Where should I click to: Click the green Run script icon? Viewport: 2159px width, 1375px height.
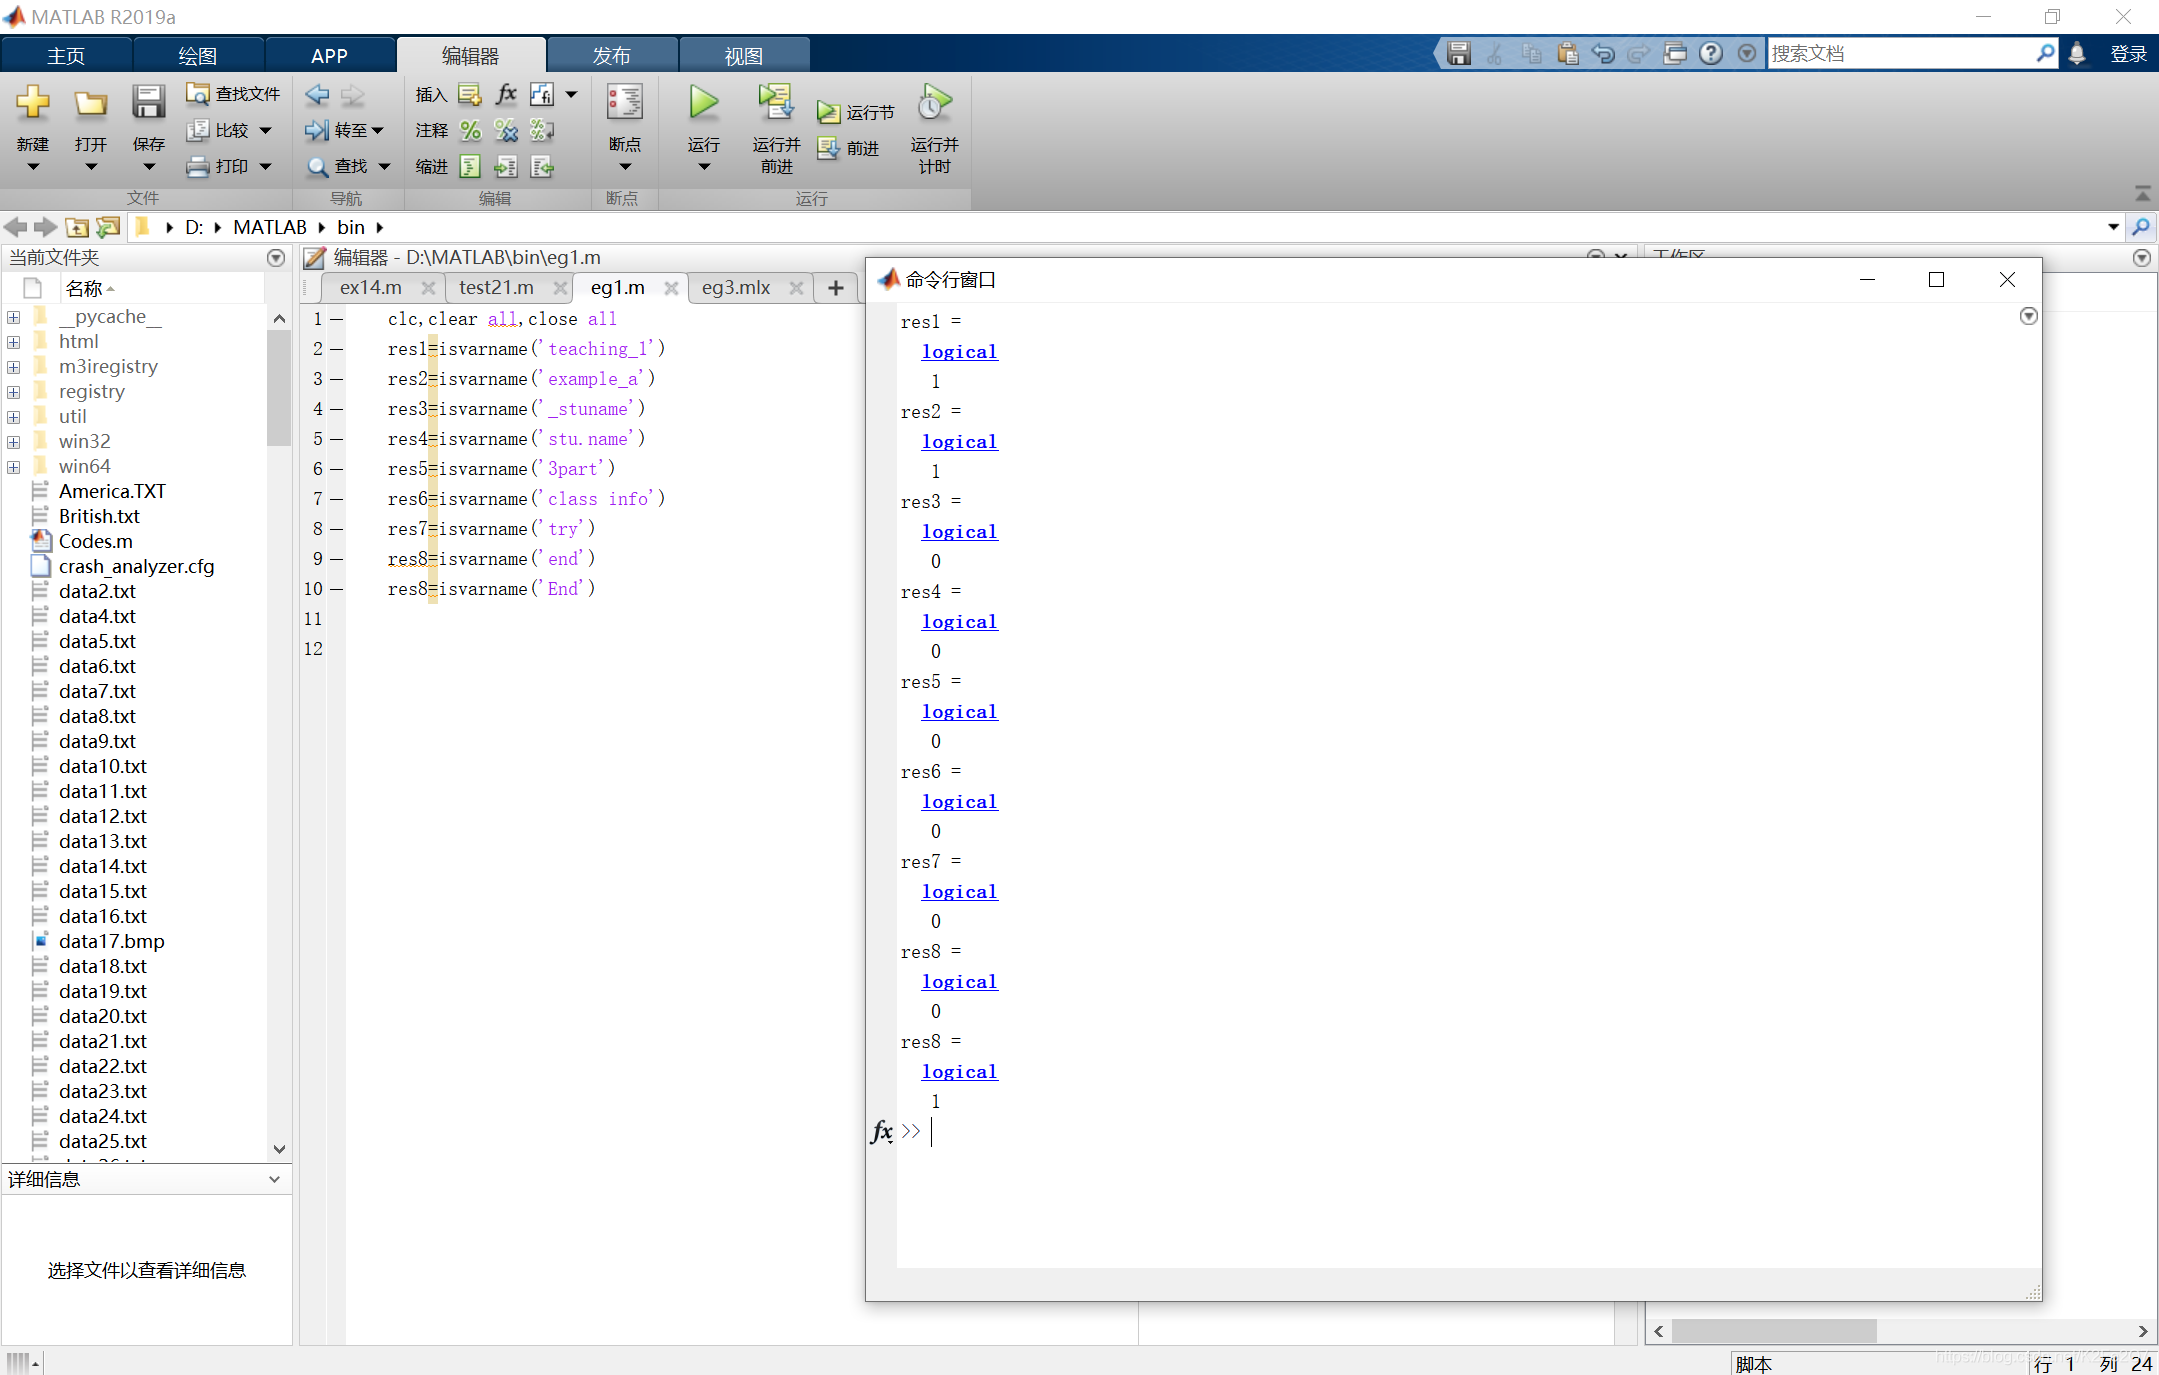(703, 103)
